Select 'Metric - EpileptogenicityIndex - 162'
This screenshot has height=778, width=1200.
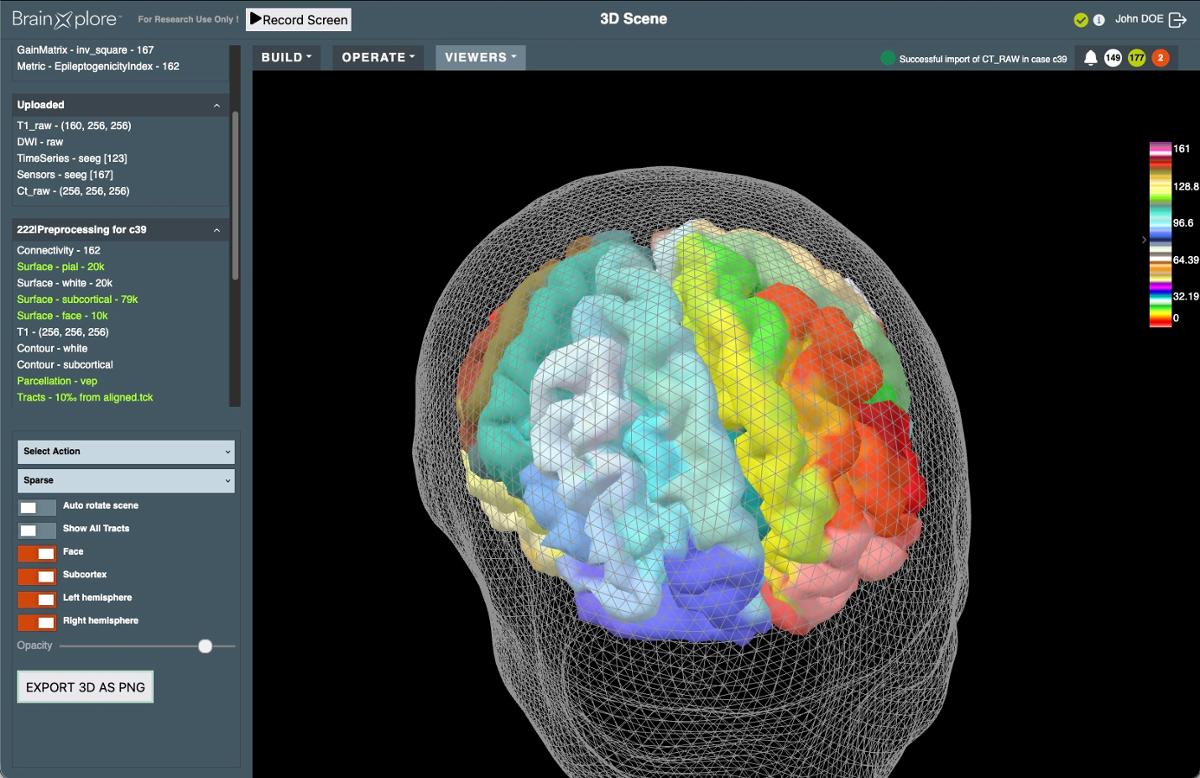(98, 66)
